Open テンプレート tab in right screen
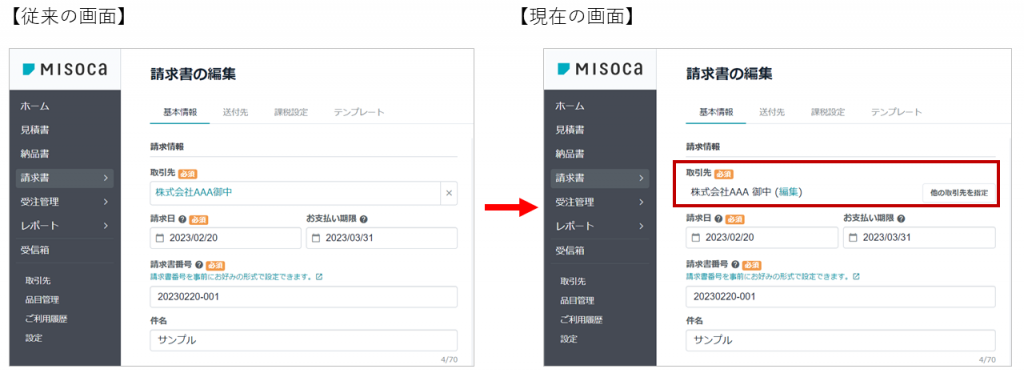 click(896, 112)
